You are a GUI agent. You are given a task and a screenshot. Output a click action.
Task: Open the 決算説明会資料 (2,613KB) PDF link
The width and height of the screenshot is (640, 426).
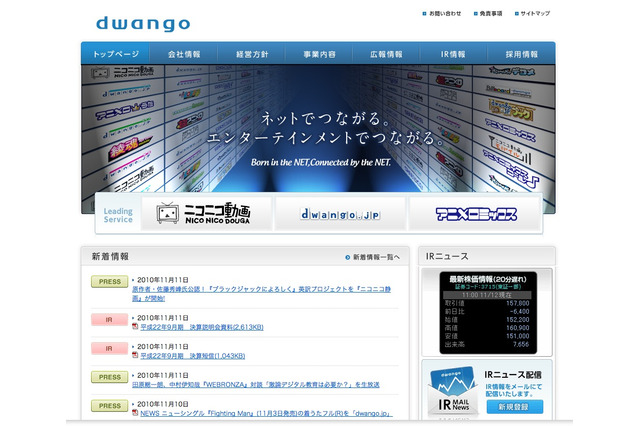coord(202,327)
